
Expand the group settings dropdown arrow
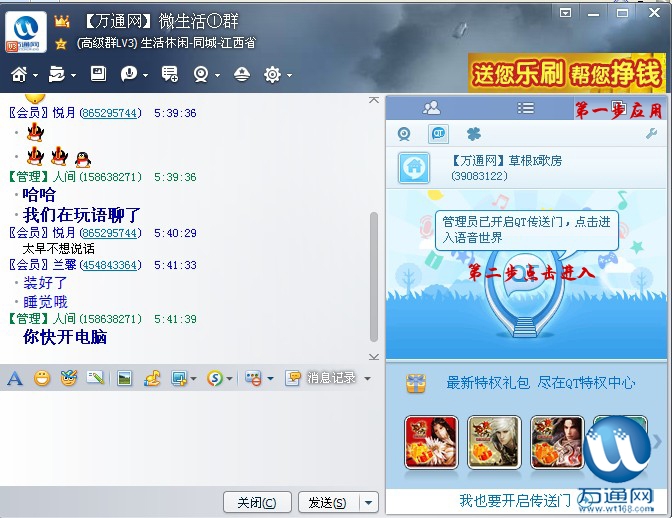[x=290, y=75]
